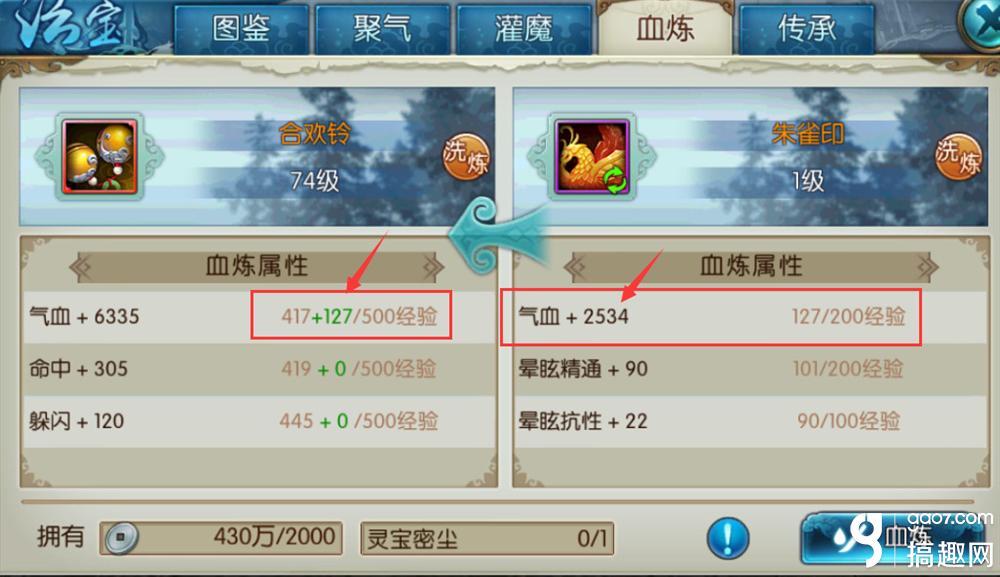
Task: Select the 命中 + 305 attribute row
Action: (x=259, y=369)
